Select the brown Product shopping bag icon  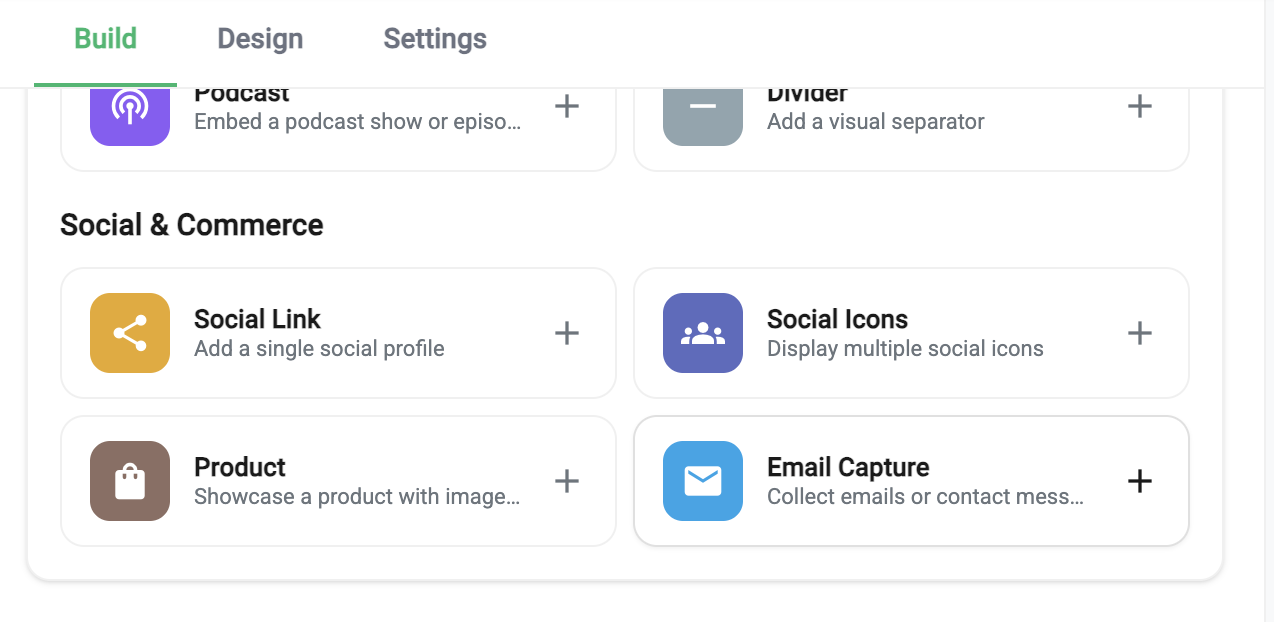(x=129, y=481)
